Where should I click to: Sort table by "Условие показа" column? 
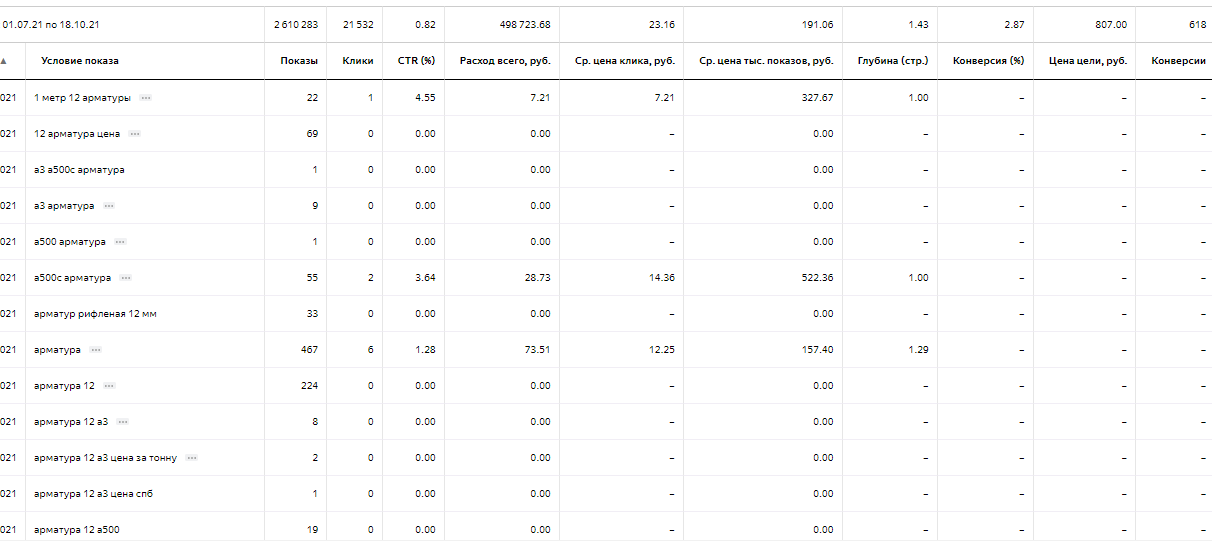80,61
